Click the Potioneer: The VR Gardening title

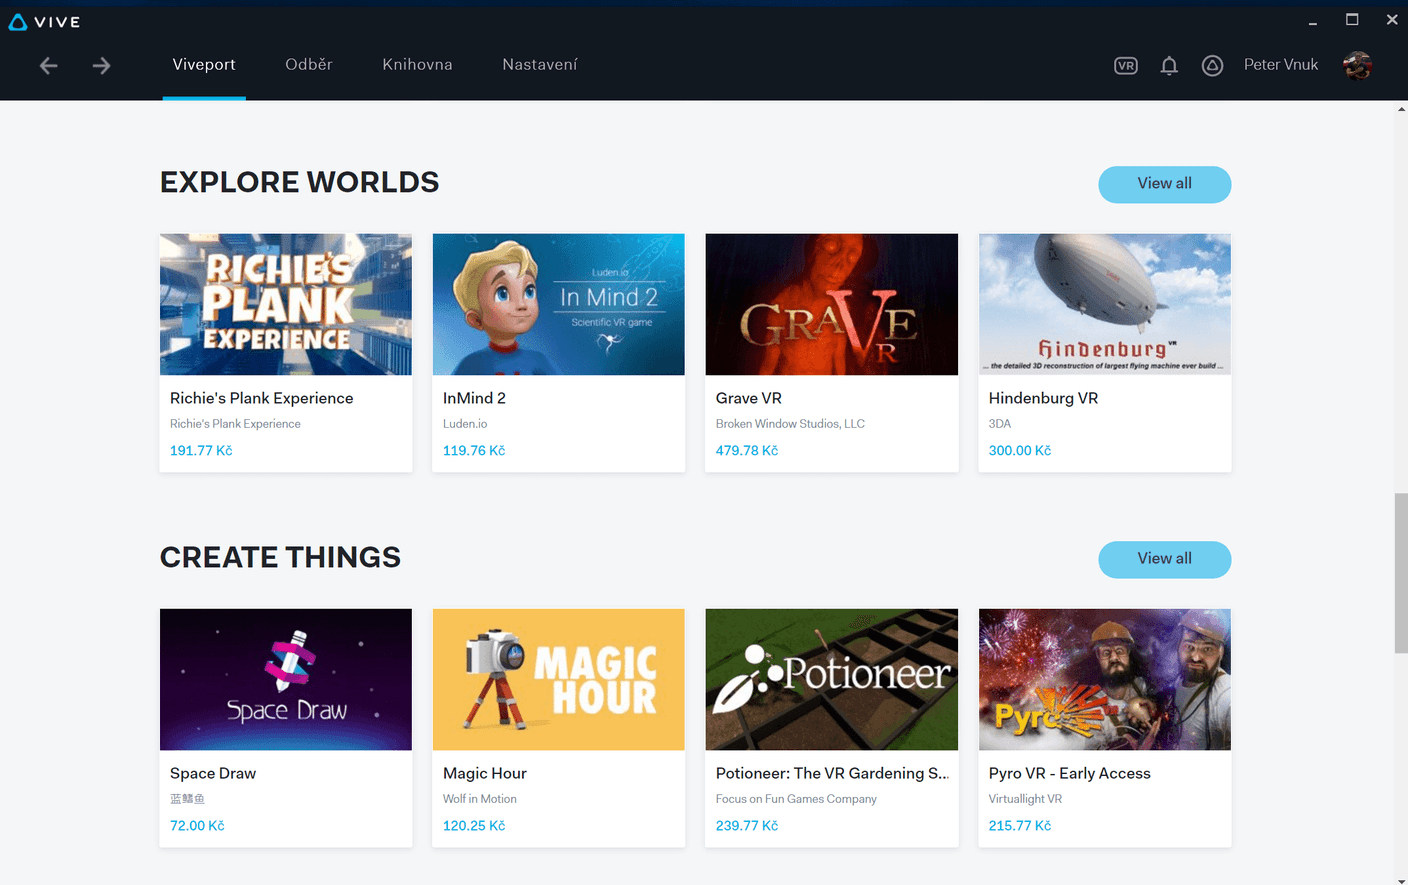[x=832, y=773]
